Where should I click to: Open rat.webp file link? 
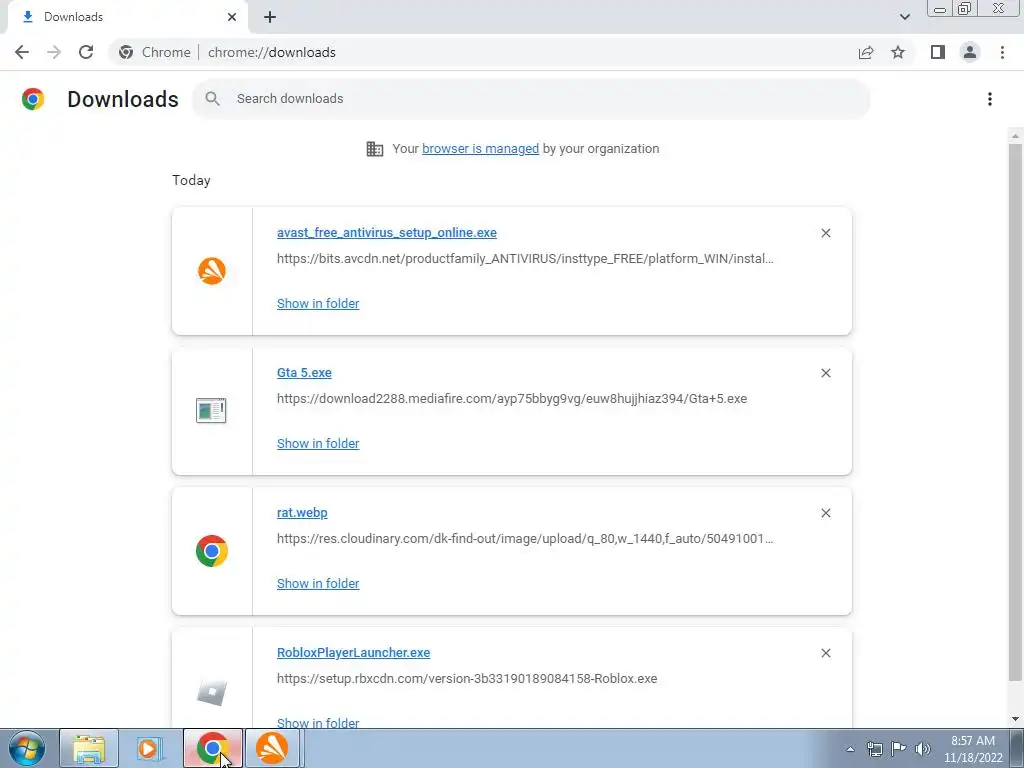click(302, 513)
